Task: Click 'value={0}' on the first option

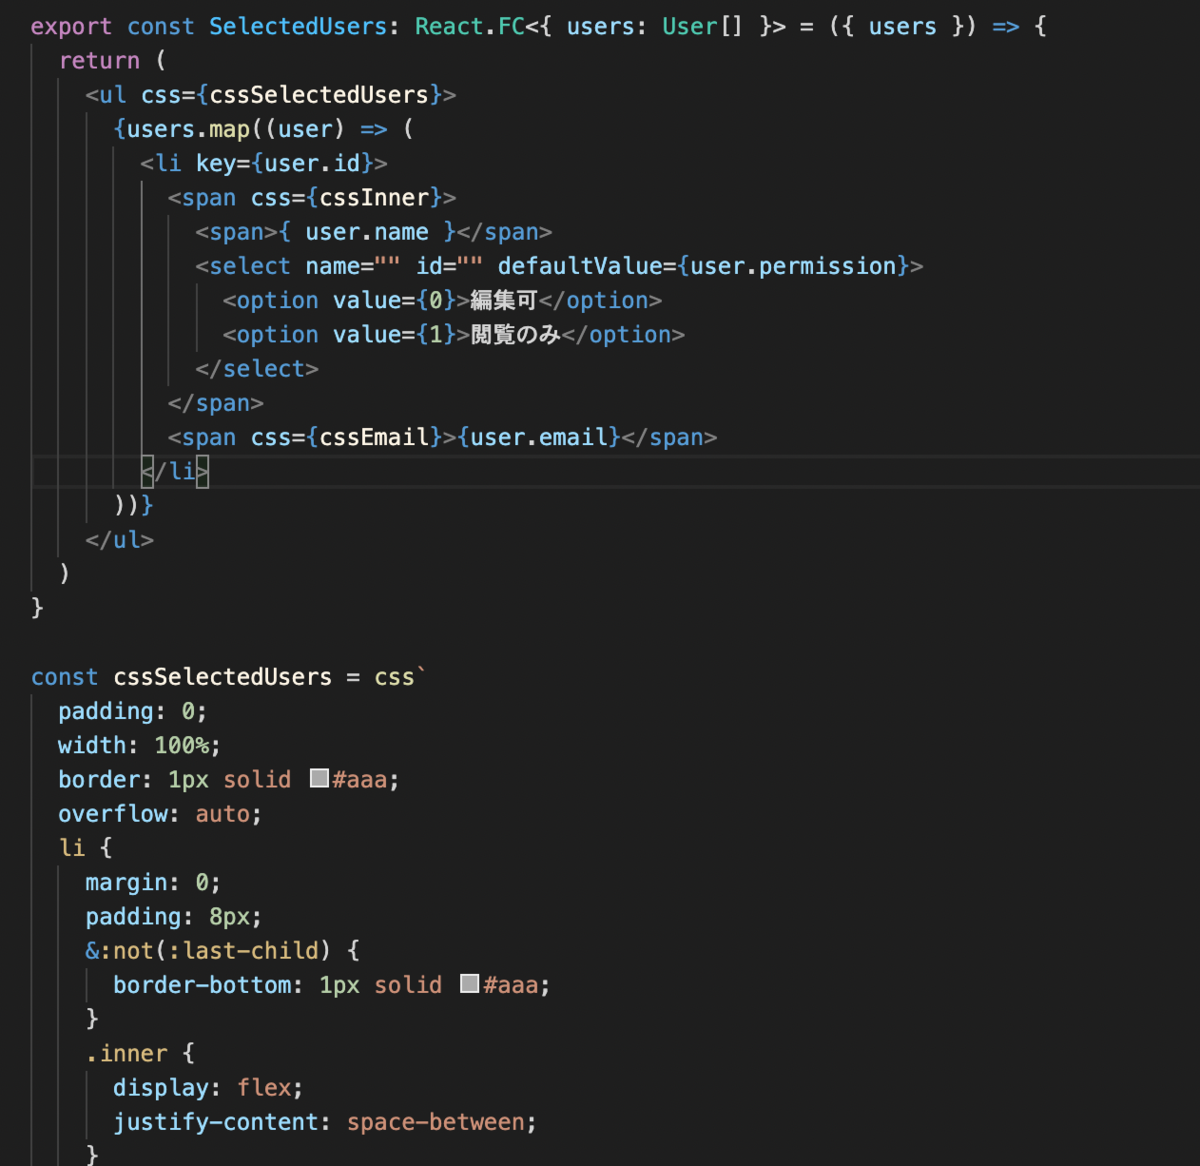Action: point(394,300)
